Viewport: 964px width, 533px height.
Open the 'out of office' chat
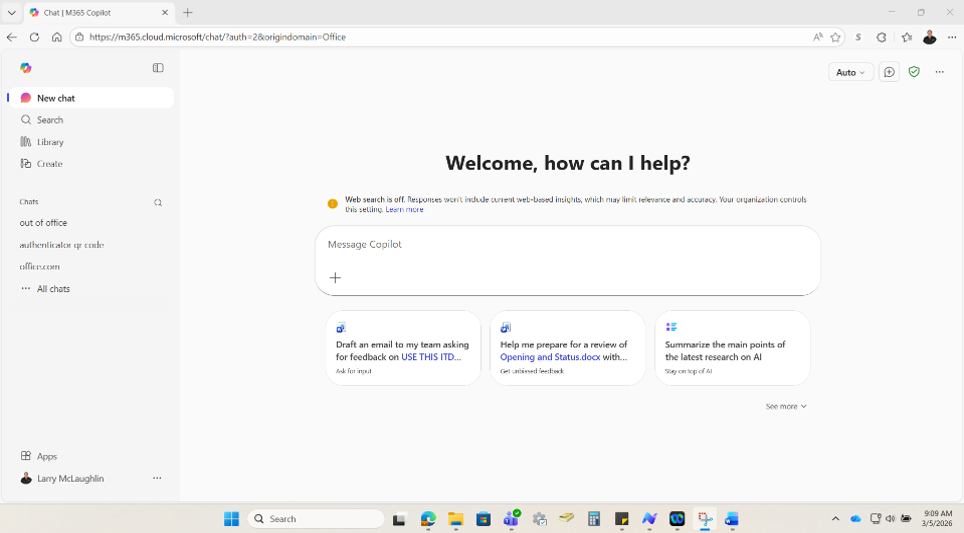[43, 223]
